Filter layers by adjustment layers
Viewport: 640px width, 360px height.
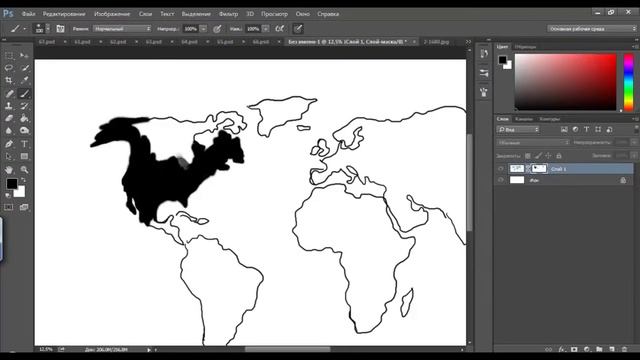click(x=575, y=129)
